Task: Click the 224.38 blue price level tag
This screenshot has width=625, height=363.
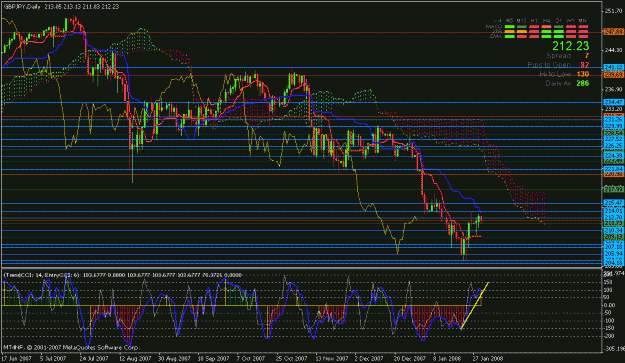Action: (613, 156)
